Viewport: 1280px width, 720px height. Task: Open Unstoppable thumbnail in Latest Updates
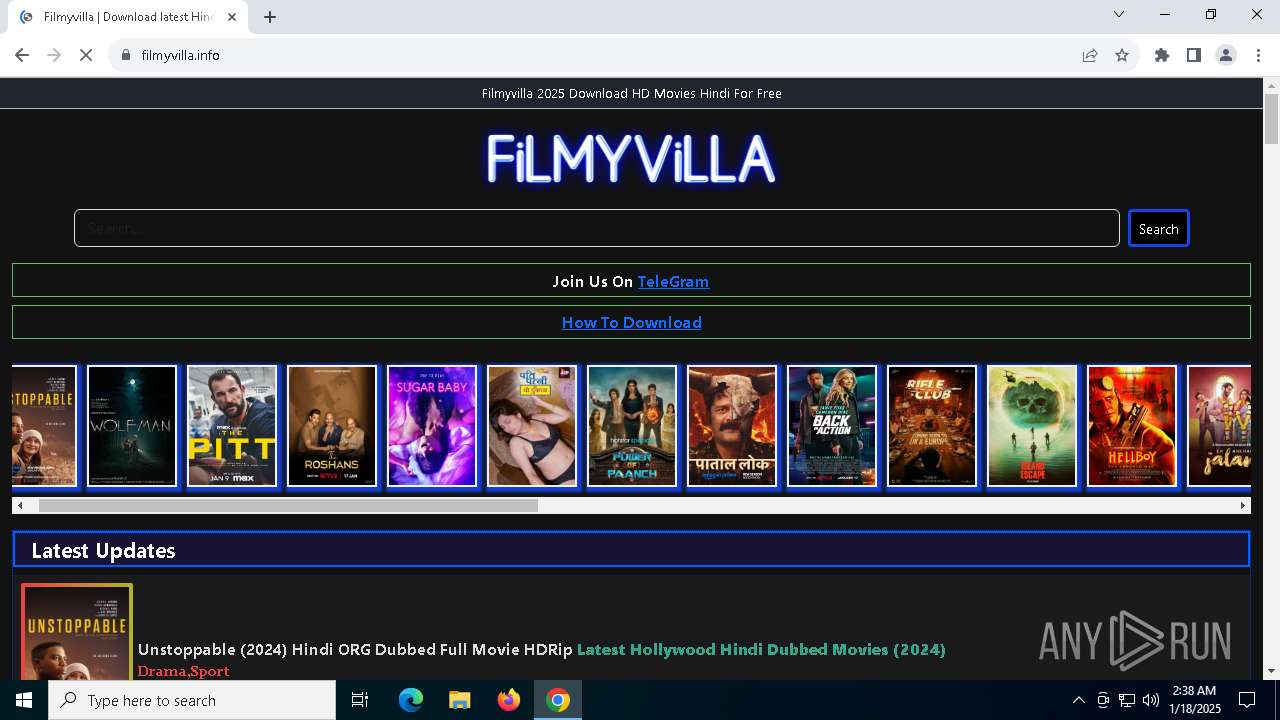click(77, 632)
